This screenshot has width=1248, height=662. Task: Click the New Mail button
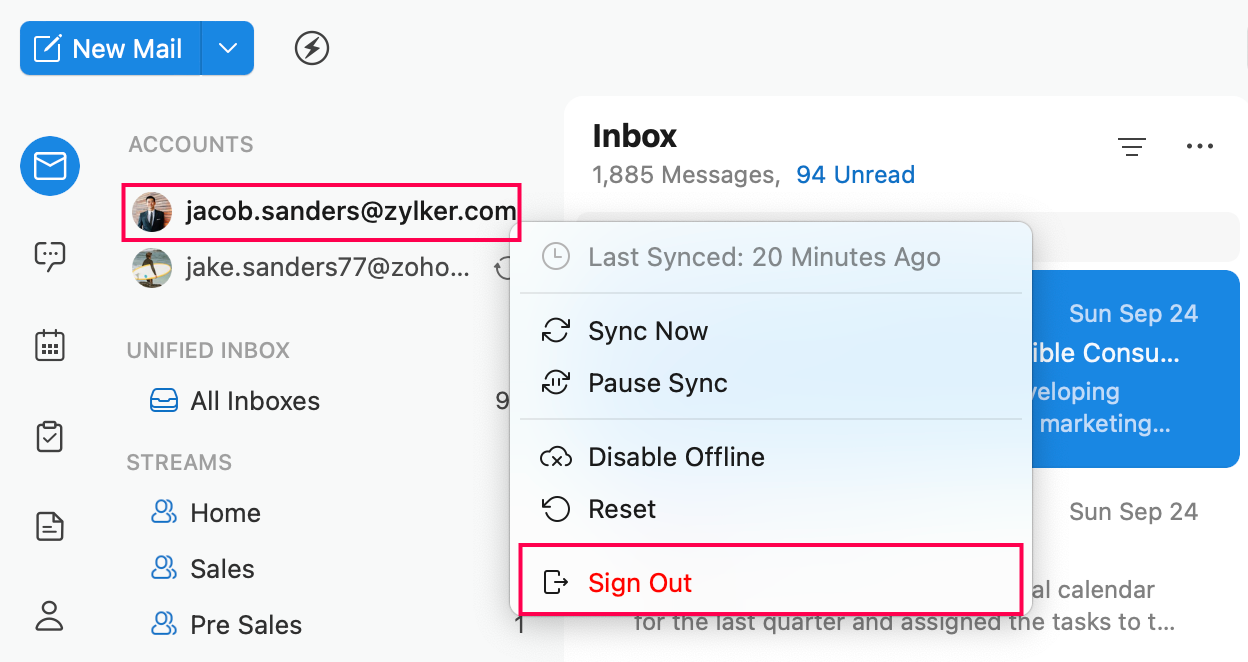click(110, 49)
